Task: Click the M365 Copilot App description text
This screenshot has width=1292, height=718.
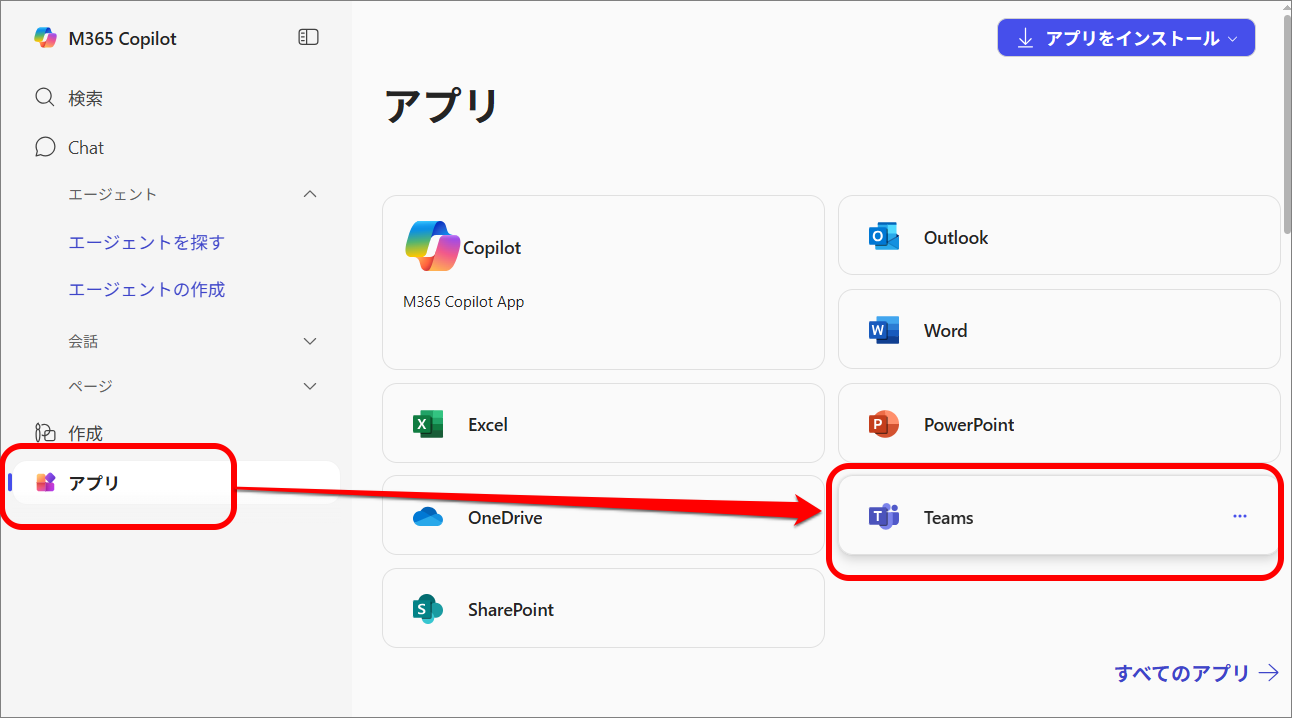Action: [464, 301]
